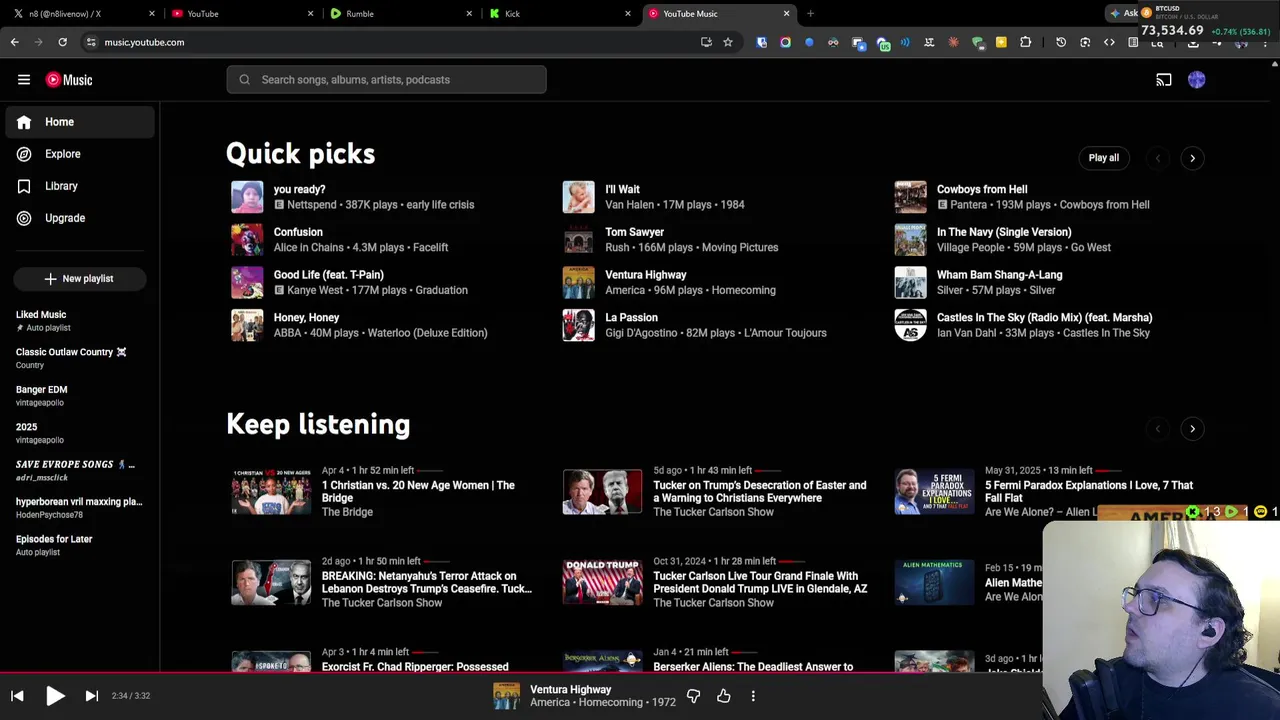Open 5 Fermi Paradox Explanations episode
1280x720 pixels.
click(x=1089, y=491)
